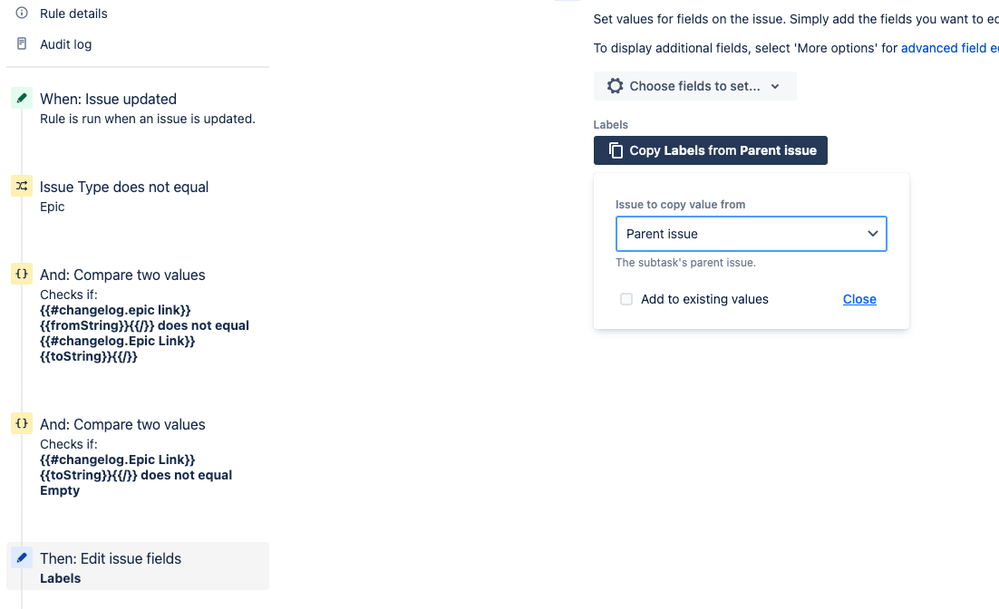This screenshot has width=999, height=609.
Task: Expand the Issue to copy value from selector
Action: pos(751,233)
